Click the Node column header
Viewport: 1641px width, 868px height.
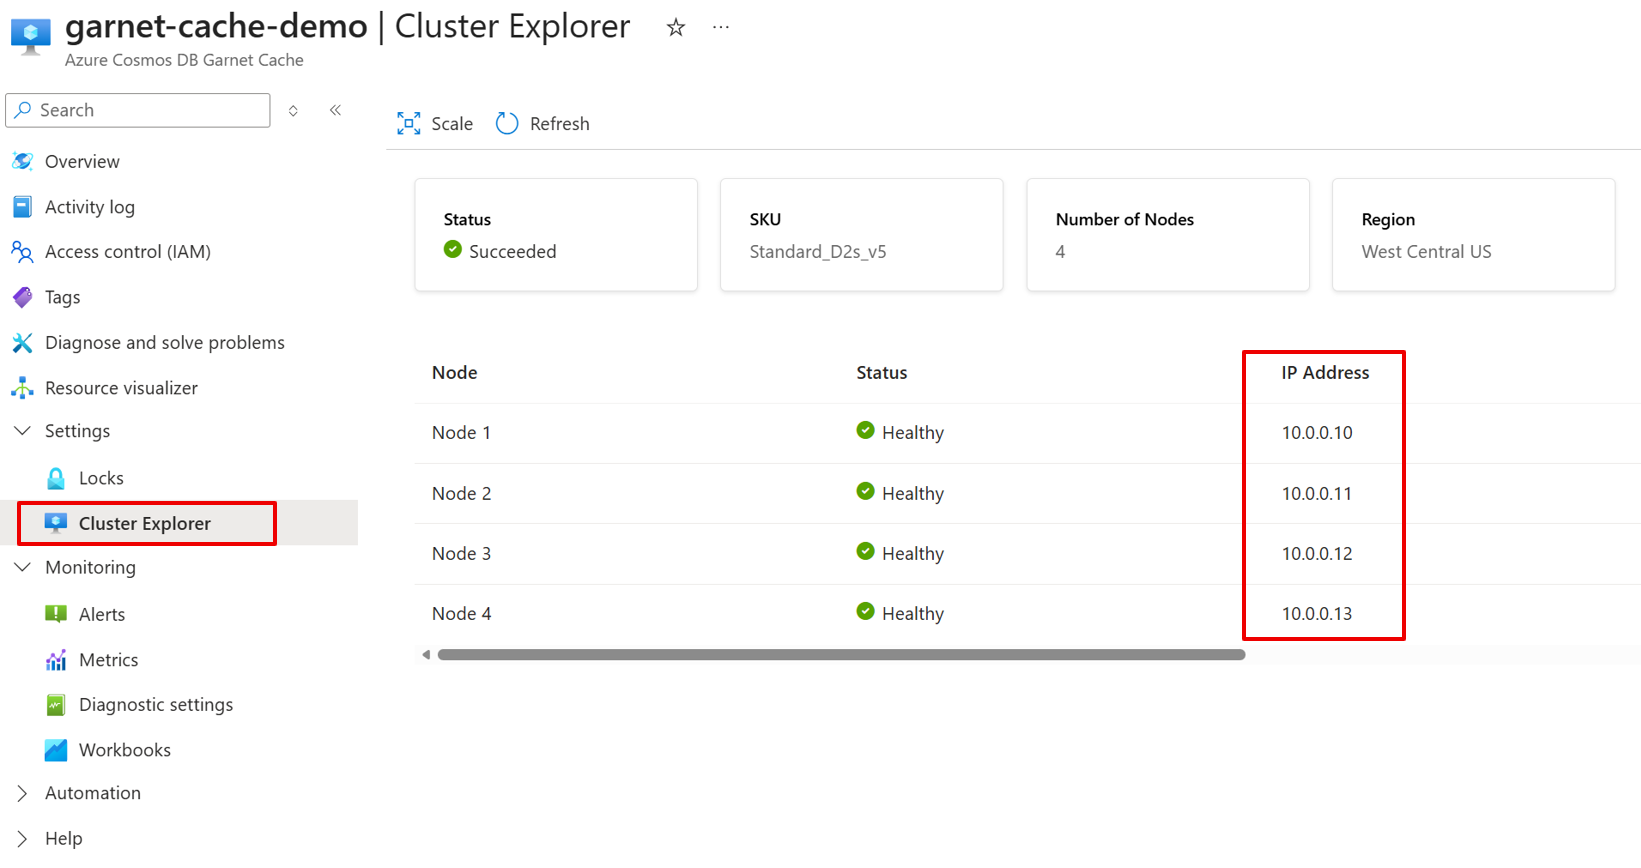pos(454,373)
